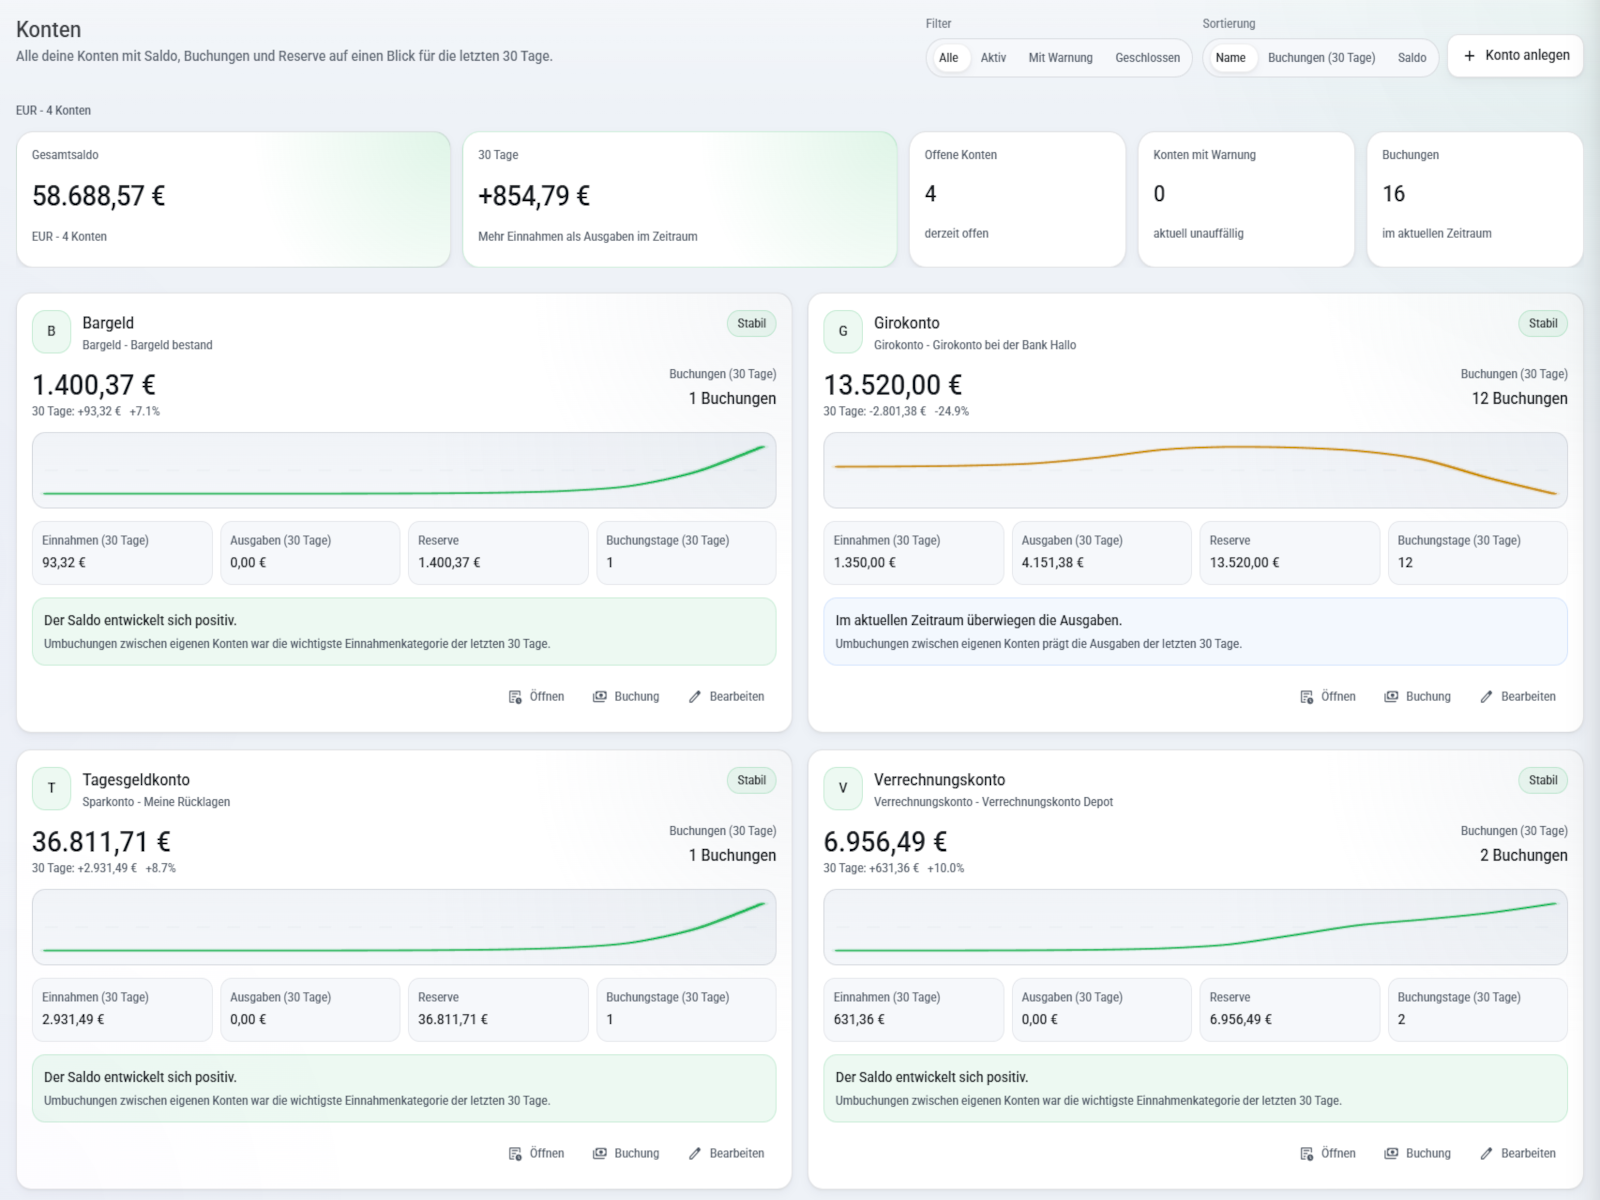Sort by Buchungen (30 Tage)
This screenshot has height=1200, width=1600.
(x=1321, y=58)
